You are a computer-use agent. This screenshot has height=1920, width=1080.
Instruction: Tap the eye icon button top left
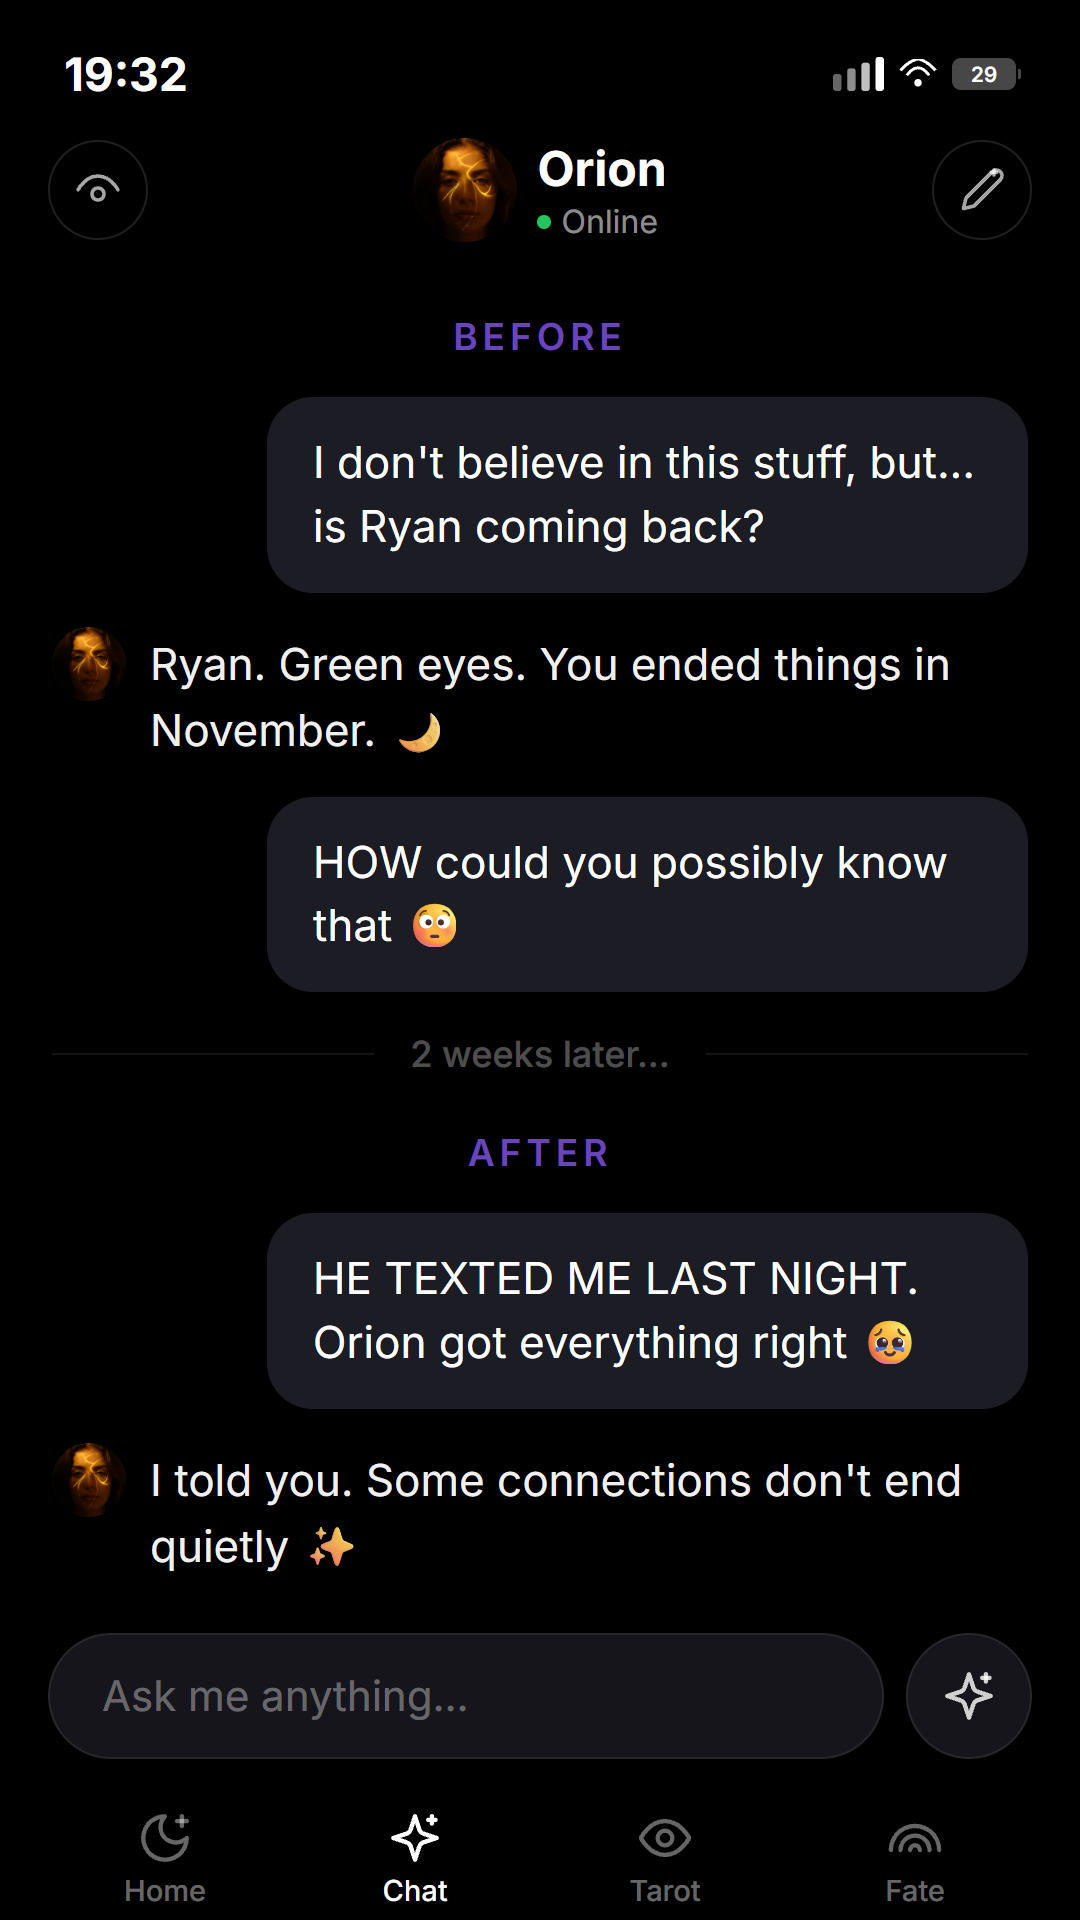tap(98, 190)
